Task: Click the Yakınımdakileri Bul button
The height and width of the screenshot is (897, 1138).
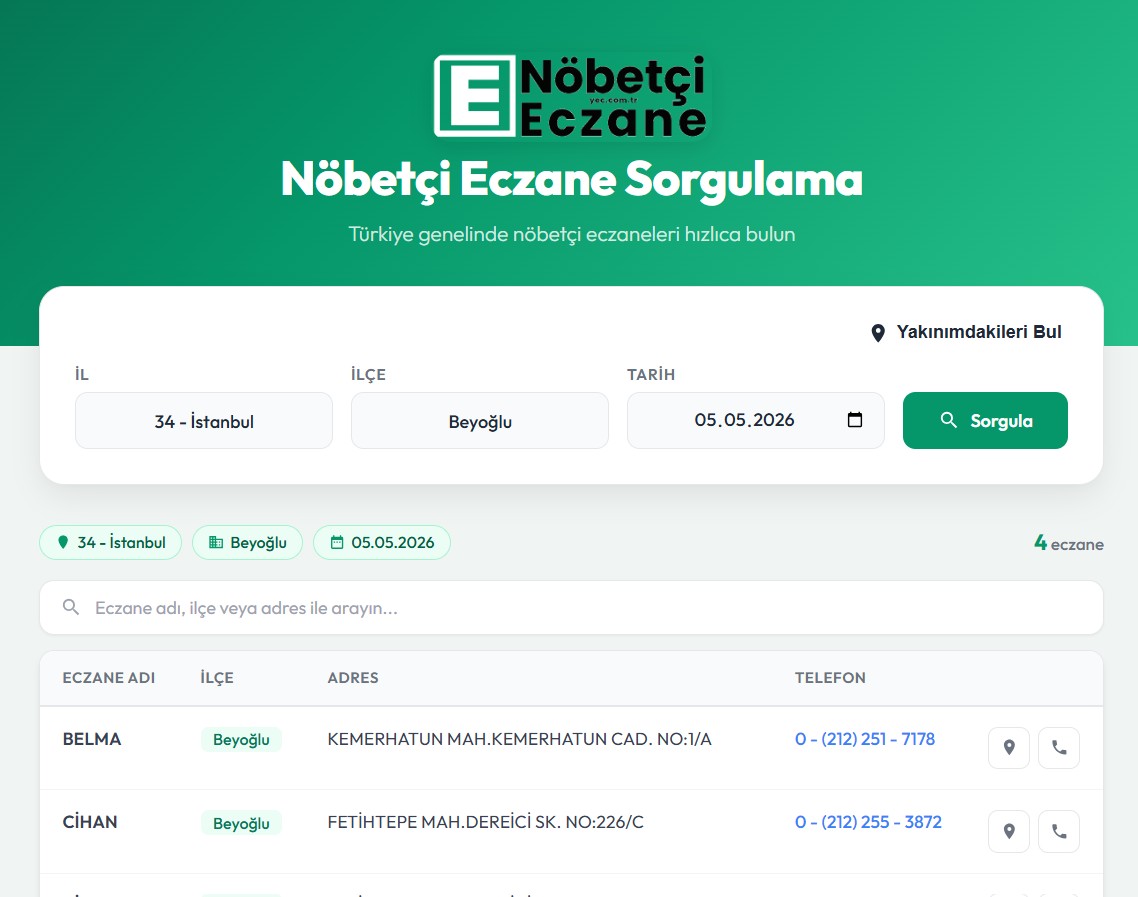Action: click(x=966, y=332)
